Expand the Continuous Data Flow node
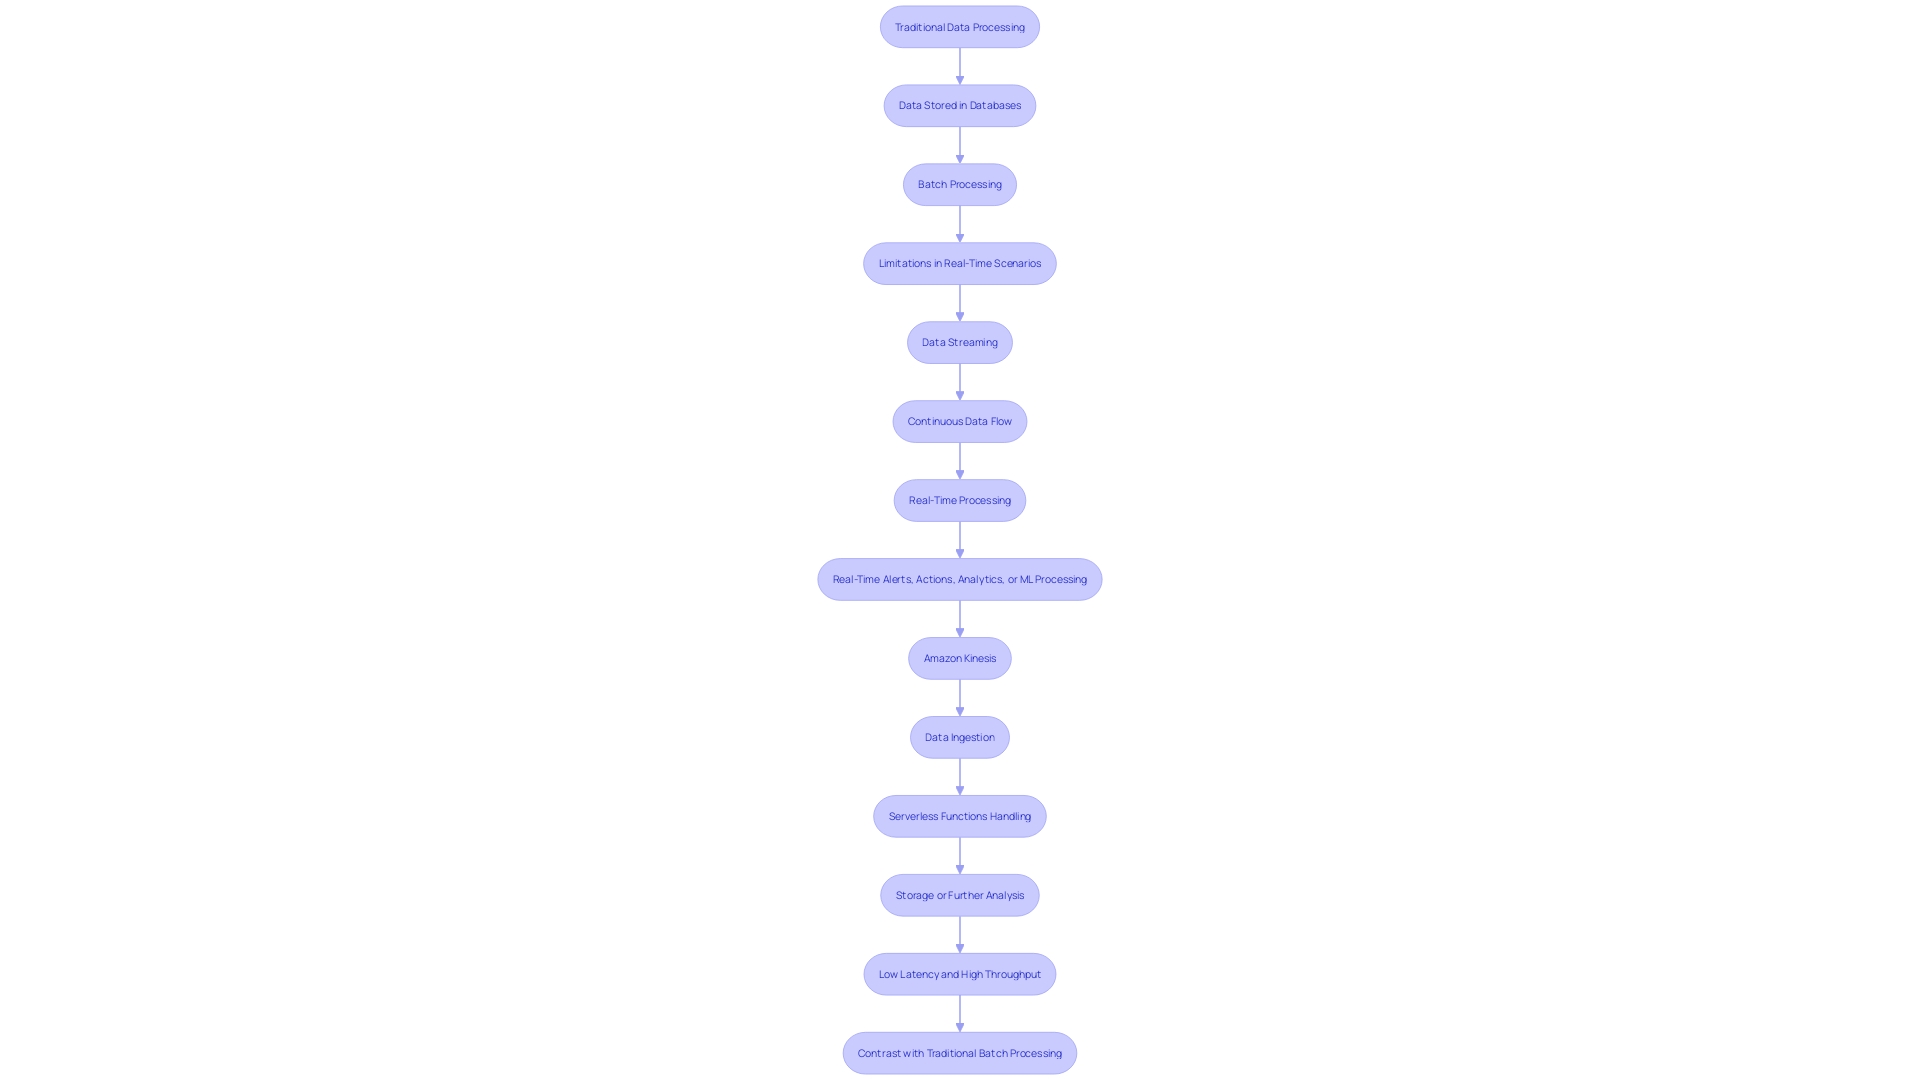The width and height of the screenshot is (1920, 1080). pos(959,421)
